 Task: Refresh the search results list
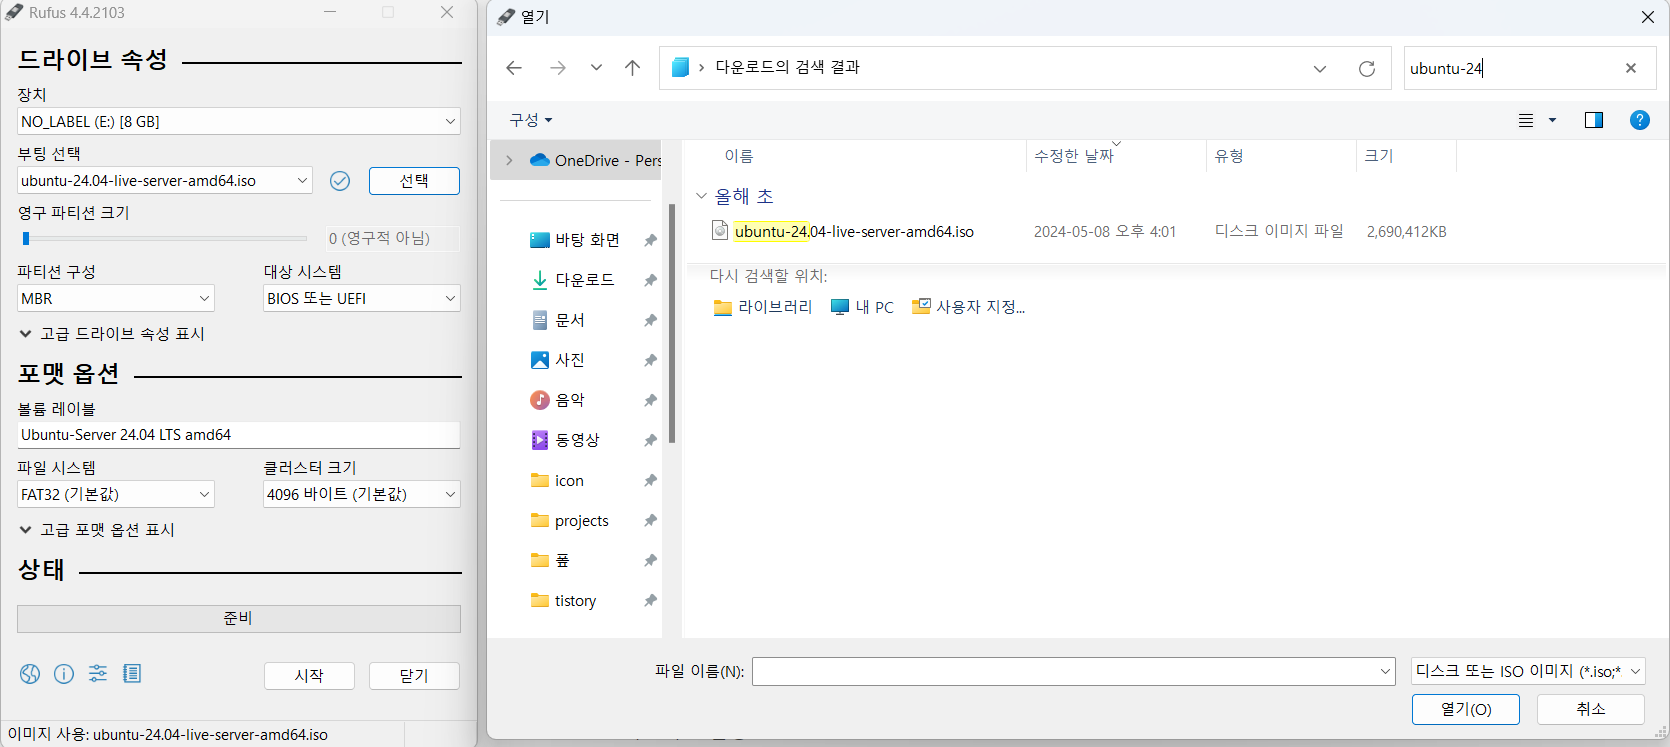tap(1367, 69)
